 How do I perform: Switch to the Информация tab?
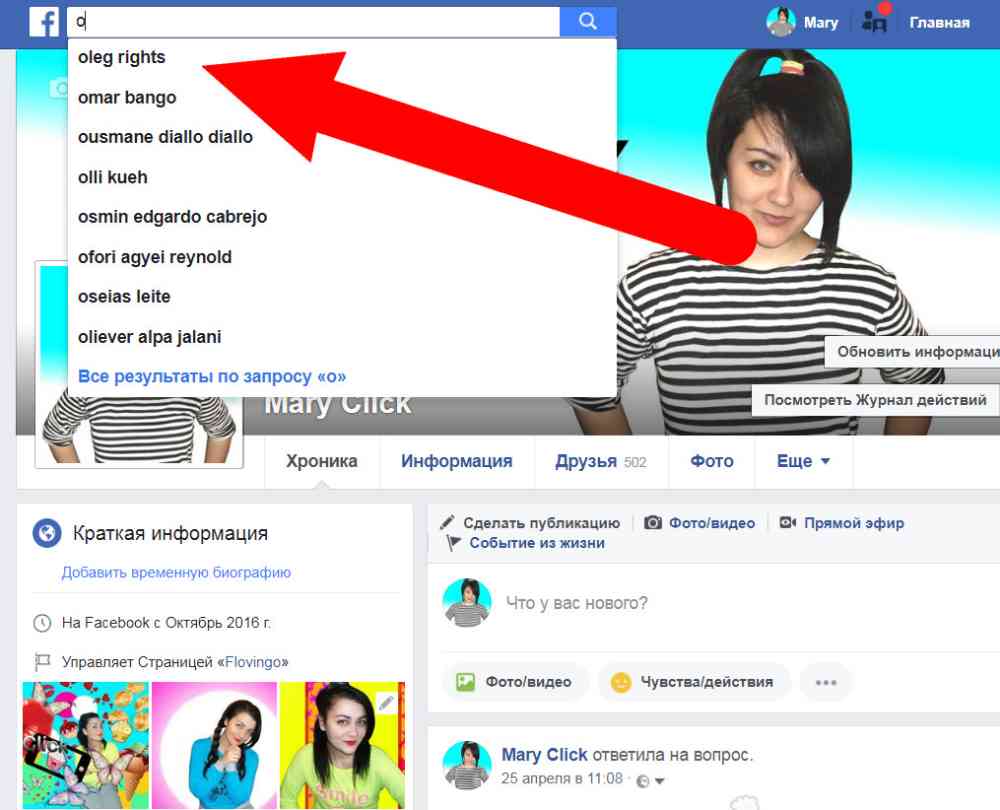coord(456,461)
